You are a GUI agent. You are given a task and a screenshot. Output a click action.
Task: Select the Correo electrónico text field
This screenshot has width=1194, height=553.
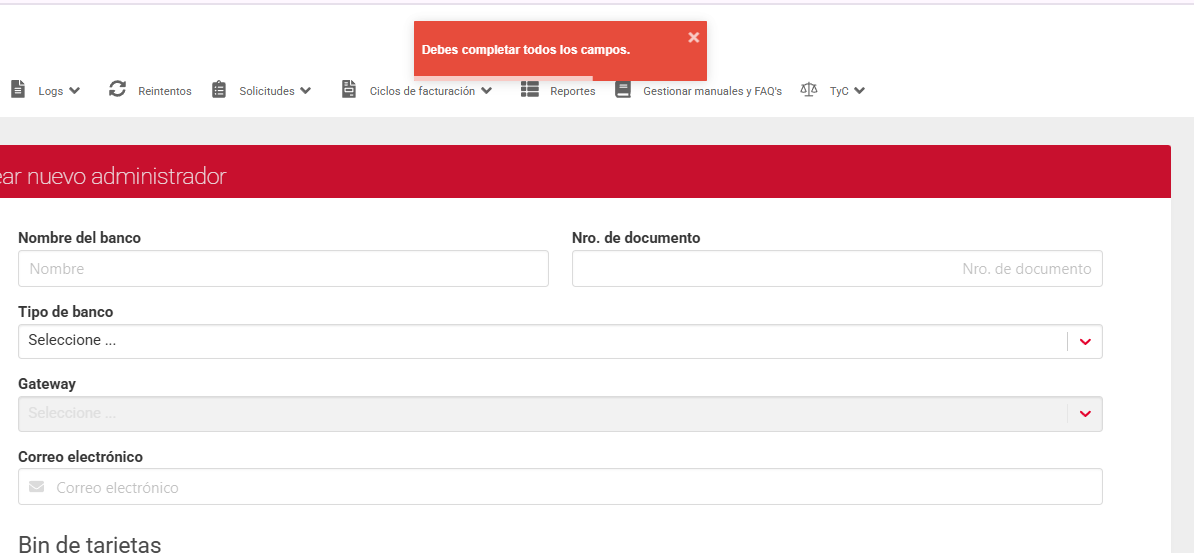(575, 488)
